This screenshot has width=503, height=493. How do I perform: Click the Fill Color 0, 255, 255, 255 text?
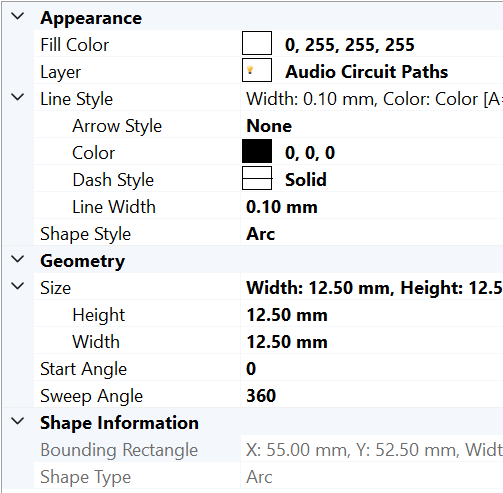pyautogui.click(x=350, y=45)
